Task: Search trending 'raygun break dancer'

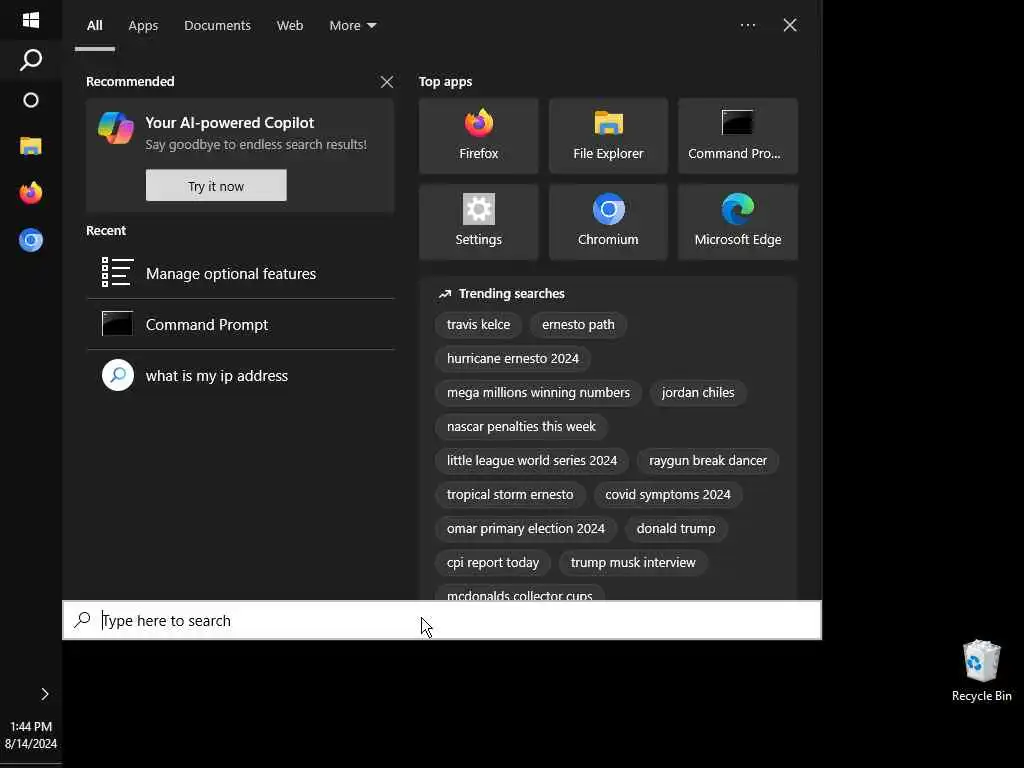Action: click(708, 460)
